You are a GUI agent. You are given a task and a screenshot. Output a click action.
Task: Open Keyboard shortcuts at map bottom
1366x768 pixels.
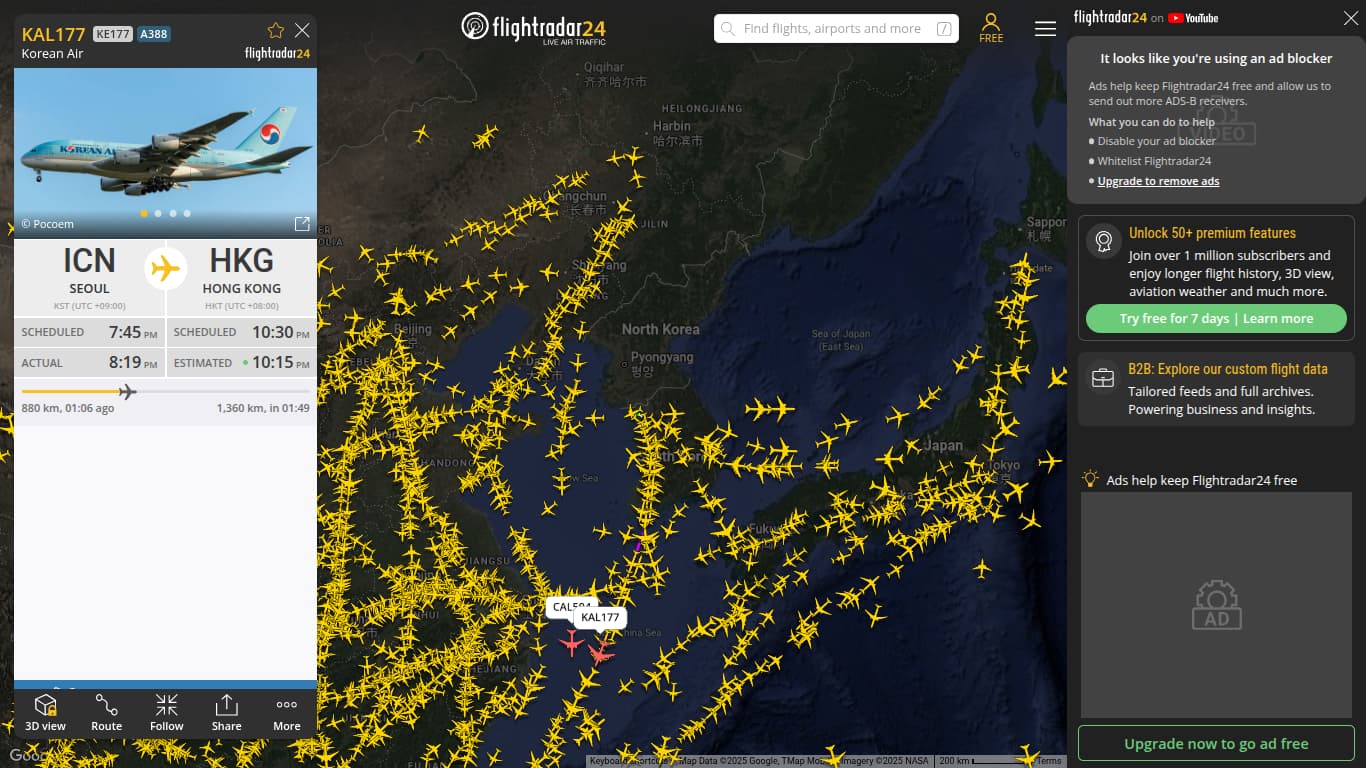pyautogui.click(x=631, y=761)
